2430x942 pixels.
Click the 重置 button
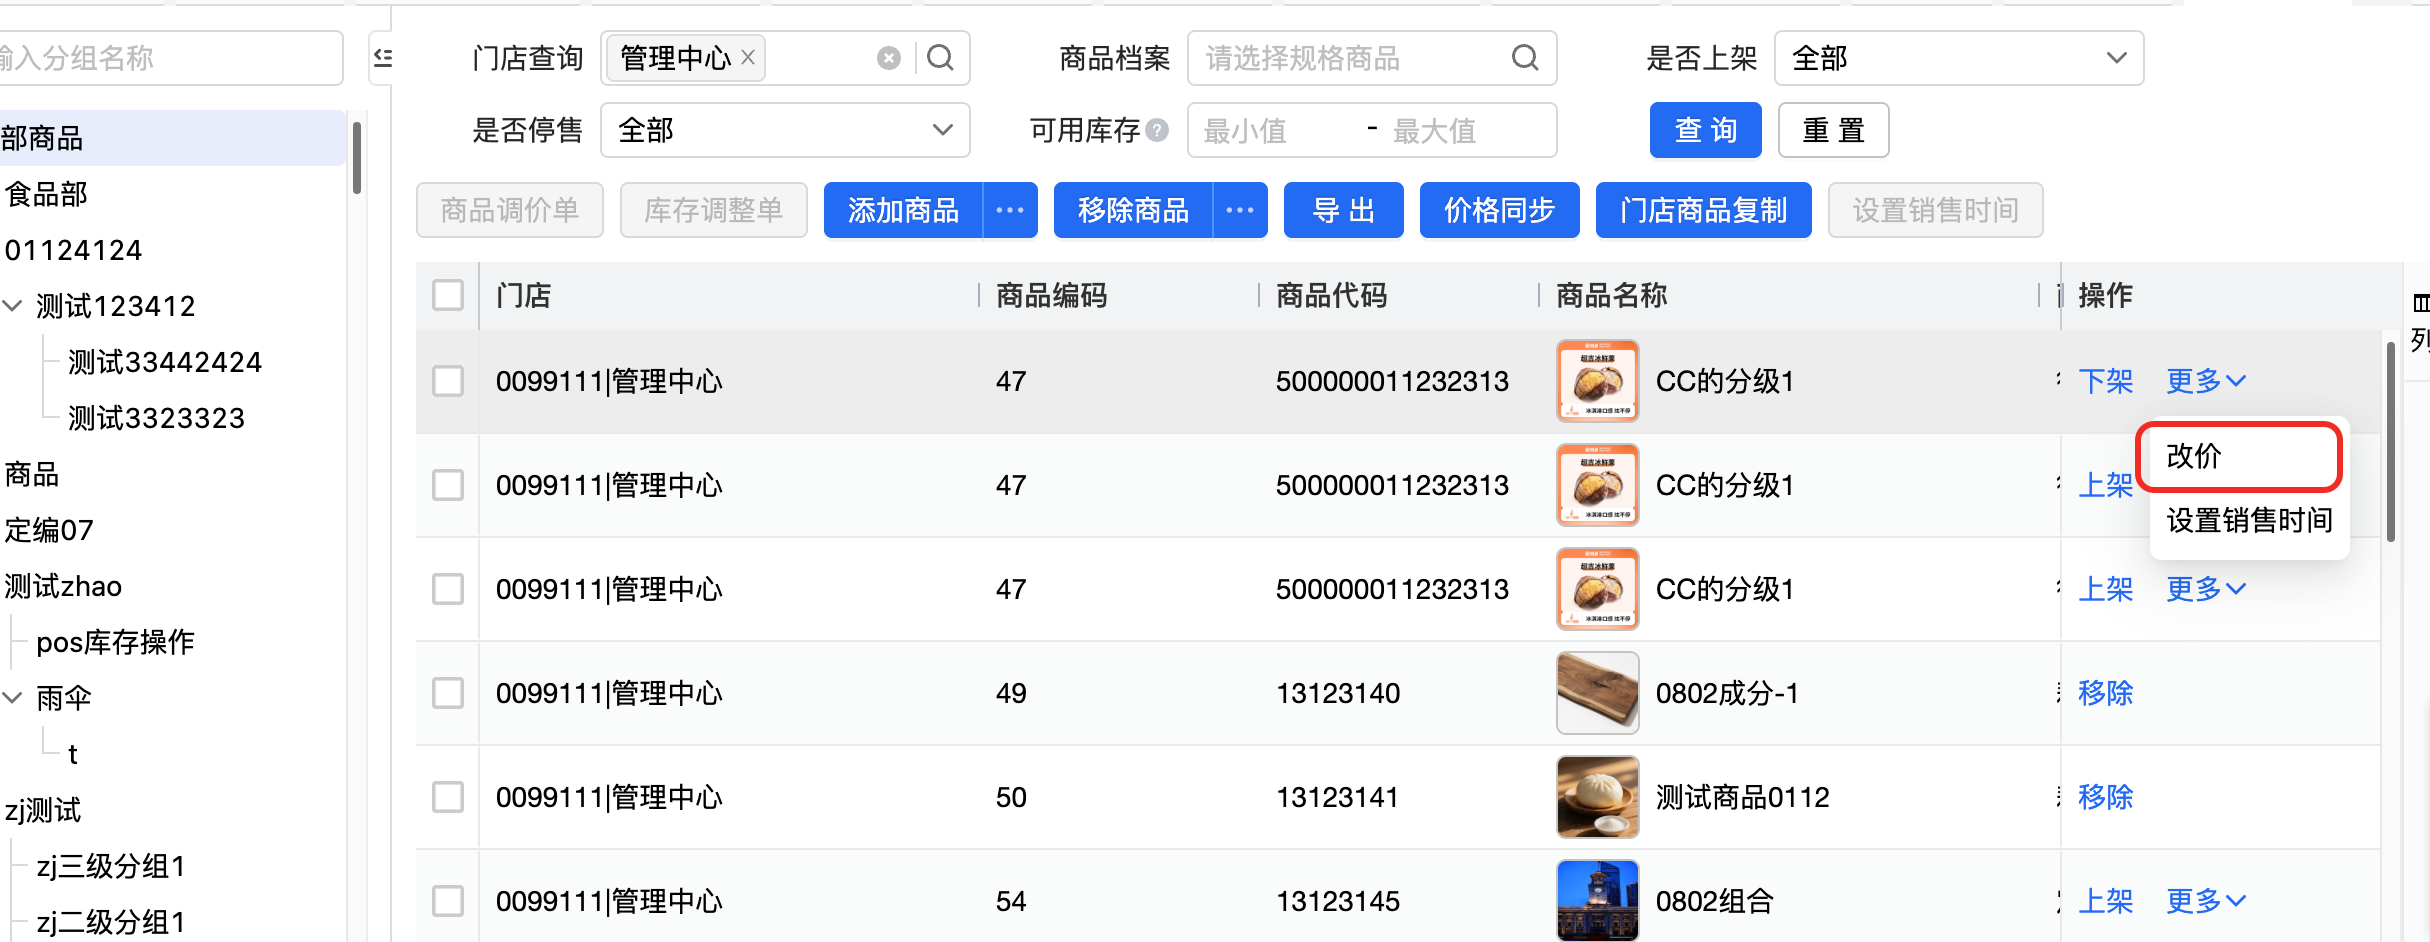(x=1834, y=130)
